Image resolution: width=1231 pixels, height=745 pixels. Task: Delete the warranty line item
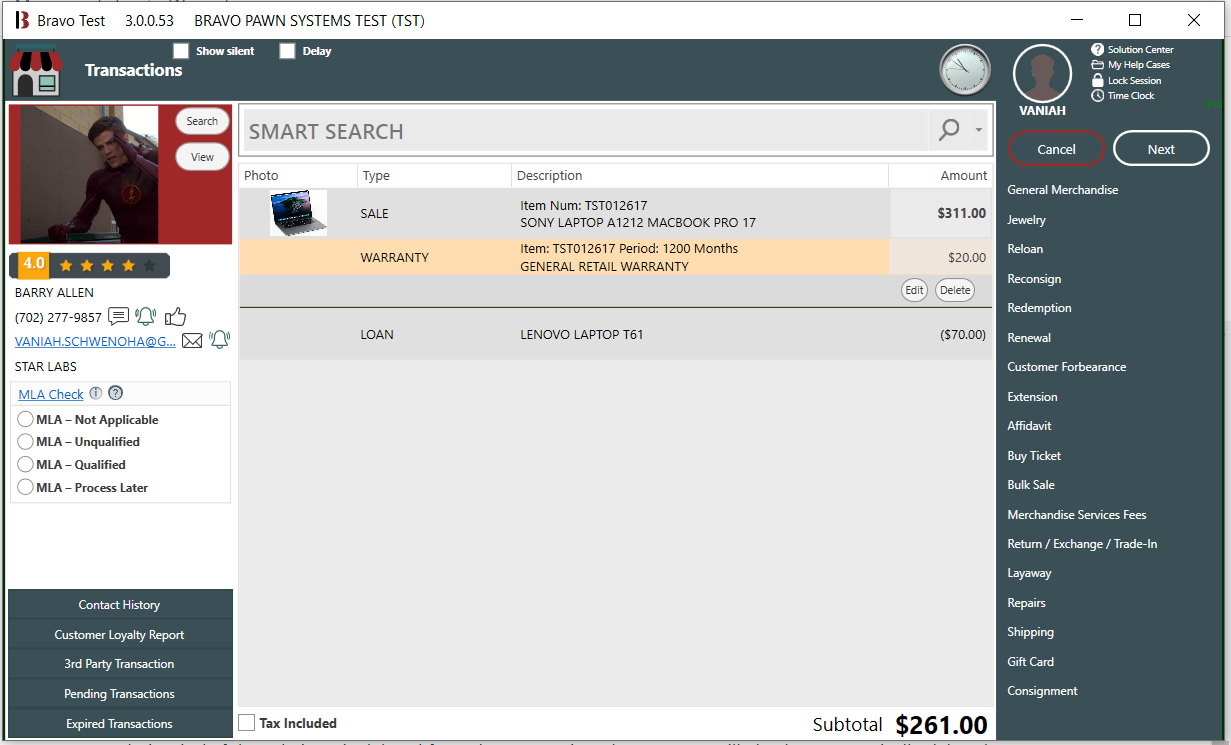pyautogui.click(x=955, y=290)
